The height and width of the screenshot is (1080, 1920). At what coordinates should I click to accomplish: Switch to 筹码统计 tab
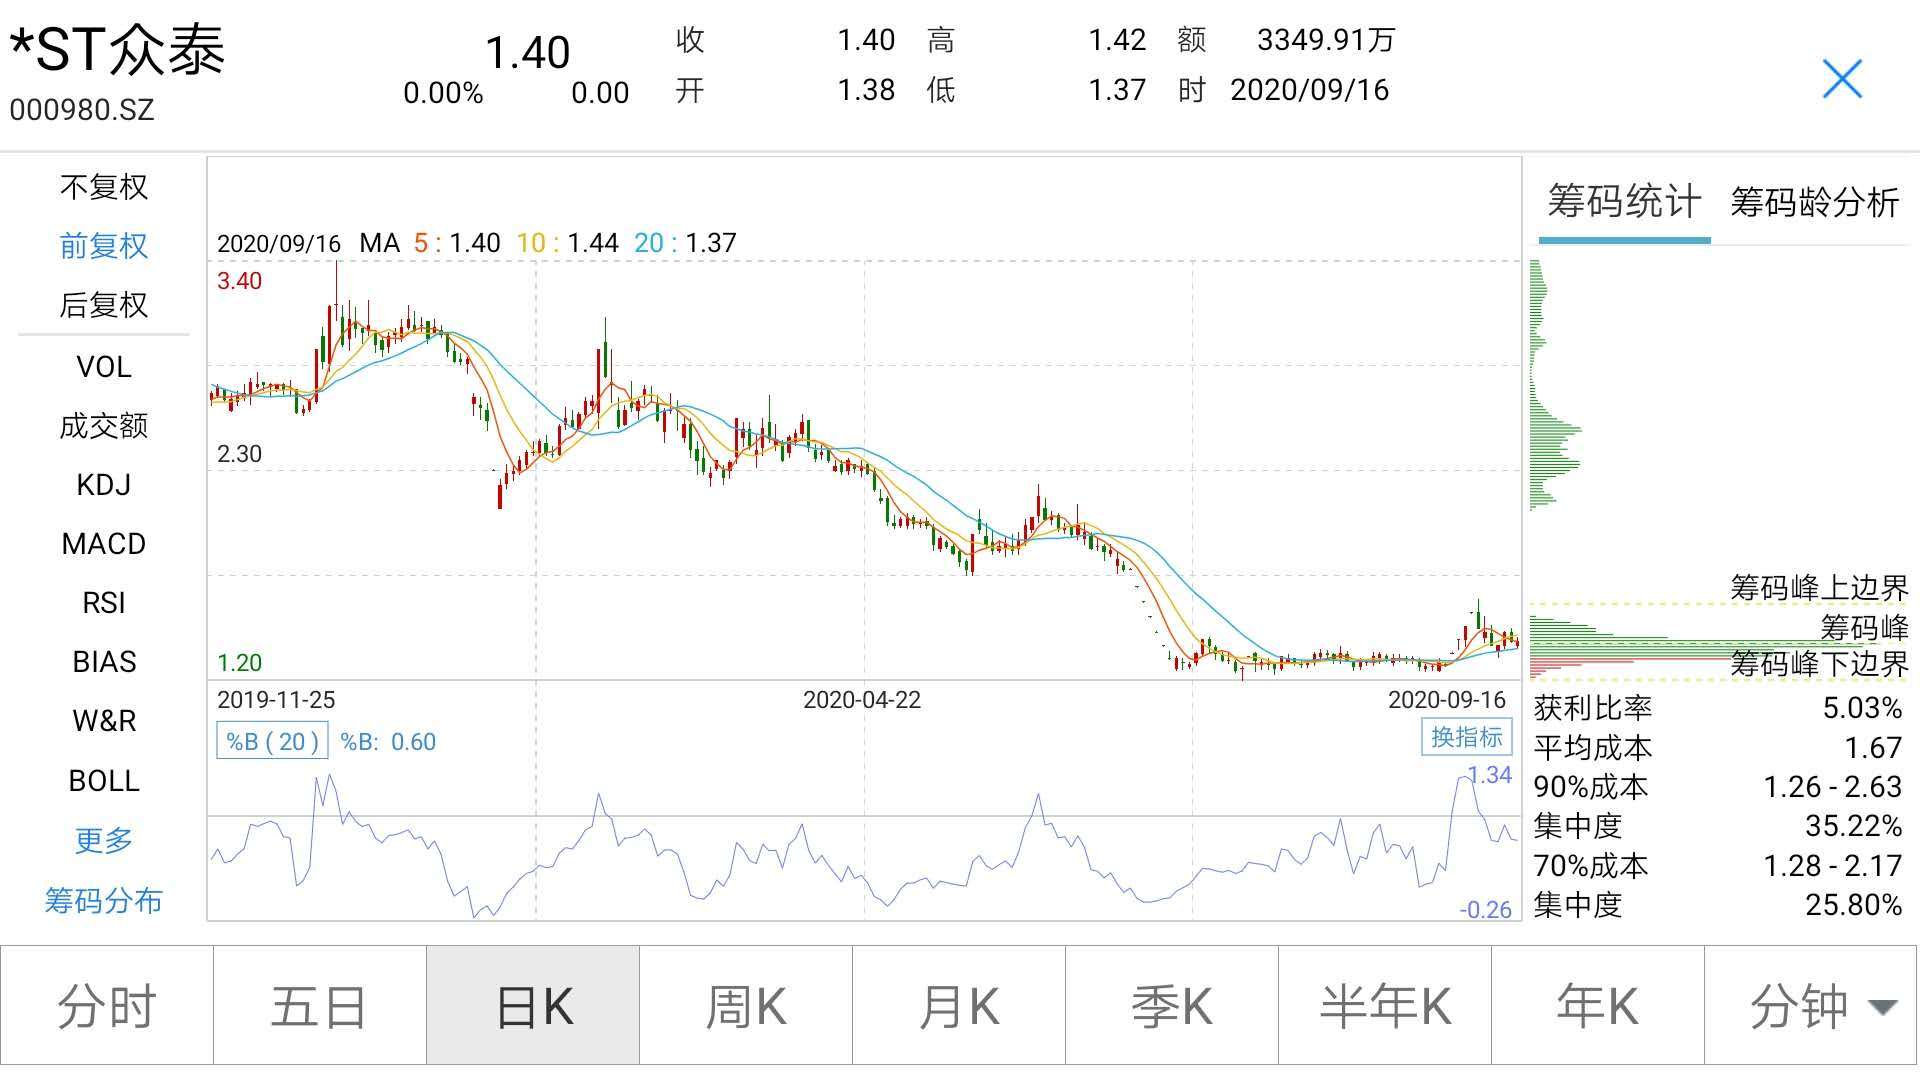tap(1624, 202)
